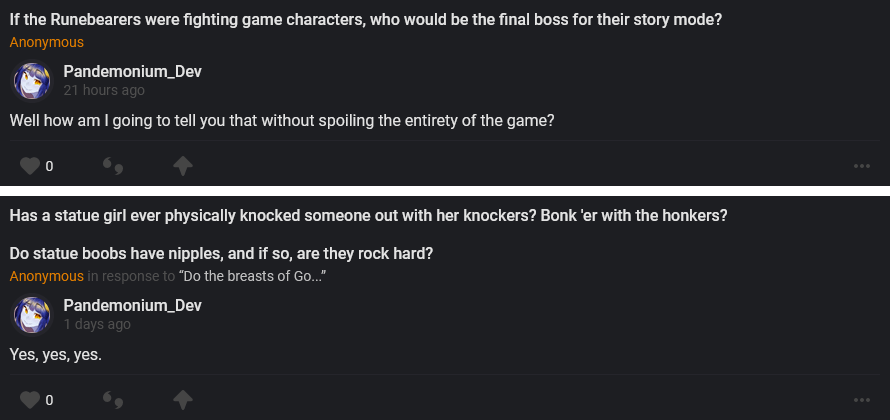Open the three-dot menu under "Yes, yes, yes."

click(x=862, y=400)
